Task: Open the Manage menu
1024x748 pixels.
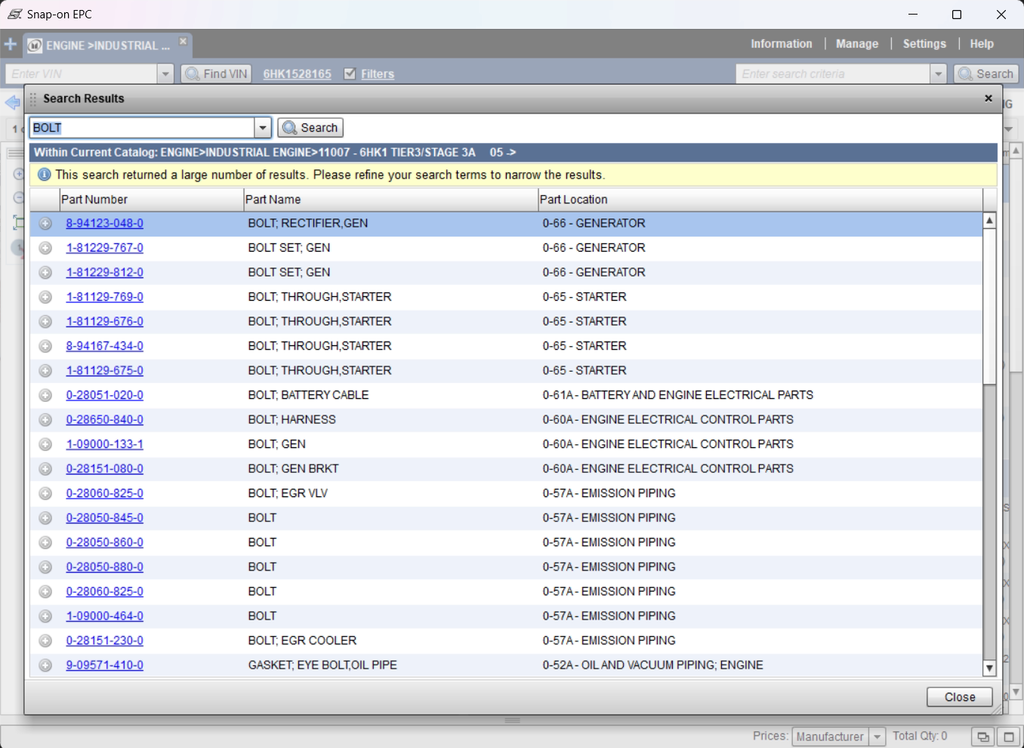Action: [x=857, y=44]
